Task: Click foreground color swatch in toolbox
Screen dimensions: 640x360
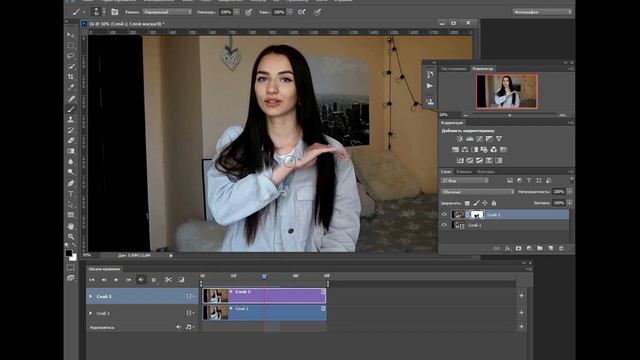Action: coord(69,253)
